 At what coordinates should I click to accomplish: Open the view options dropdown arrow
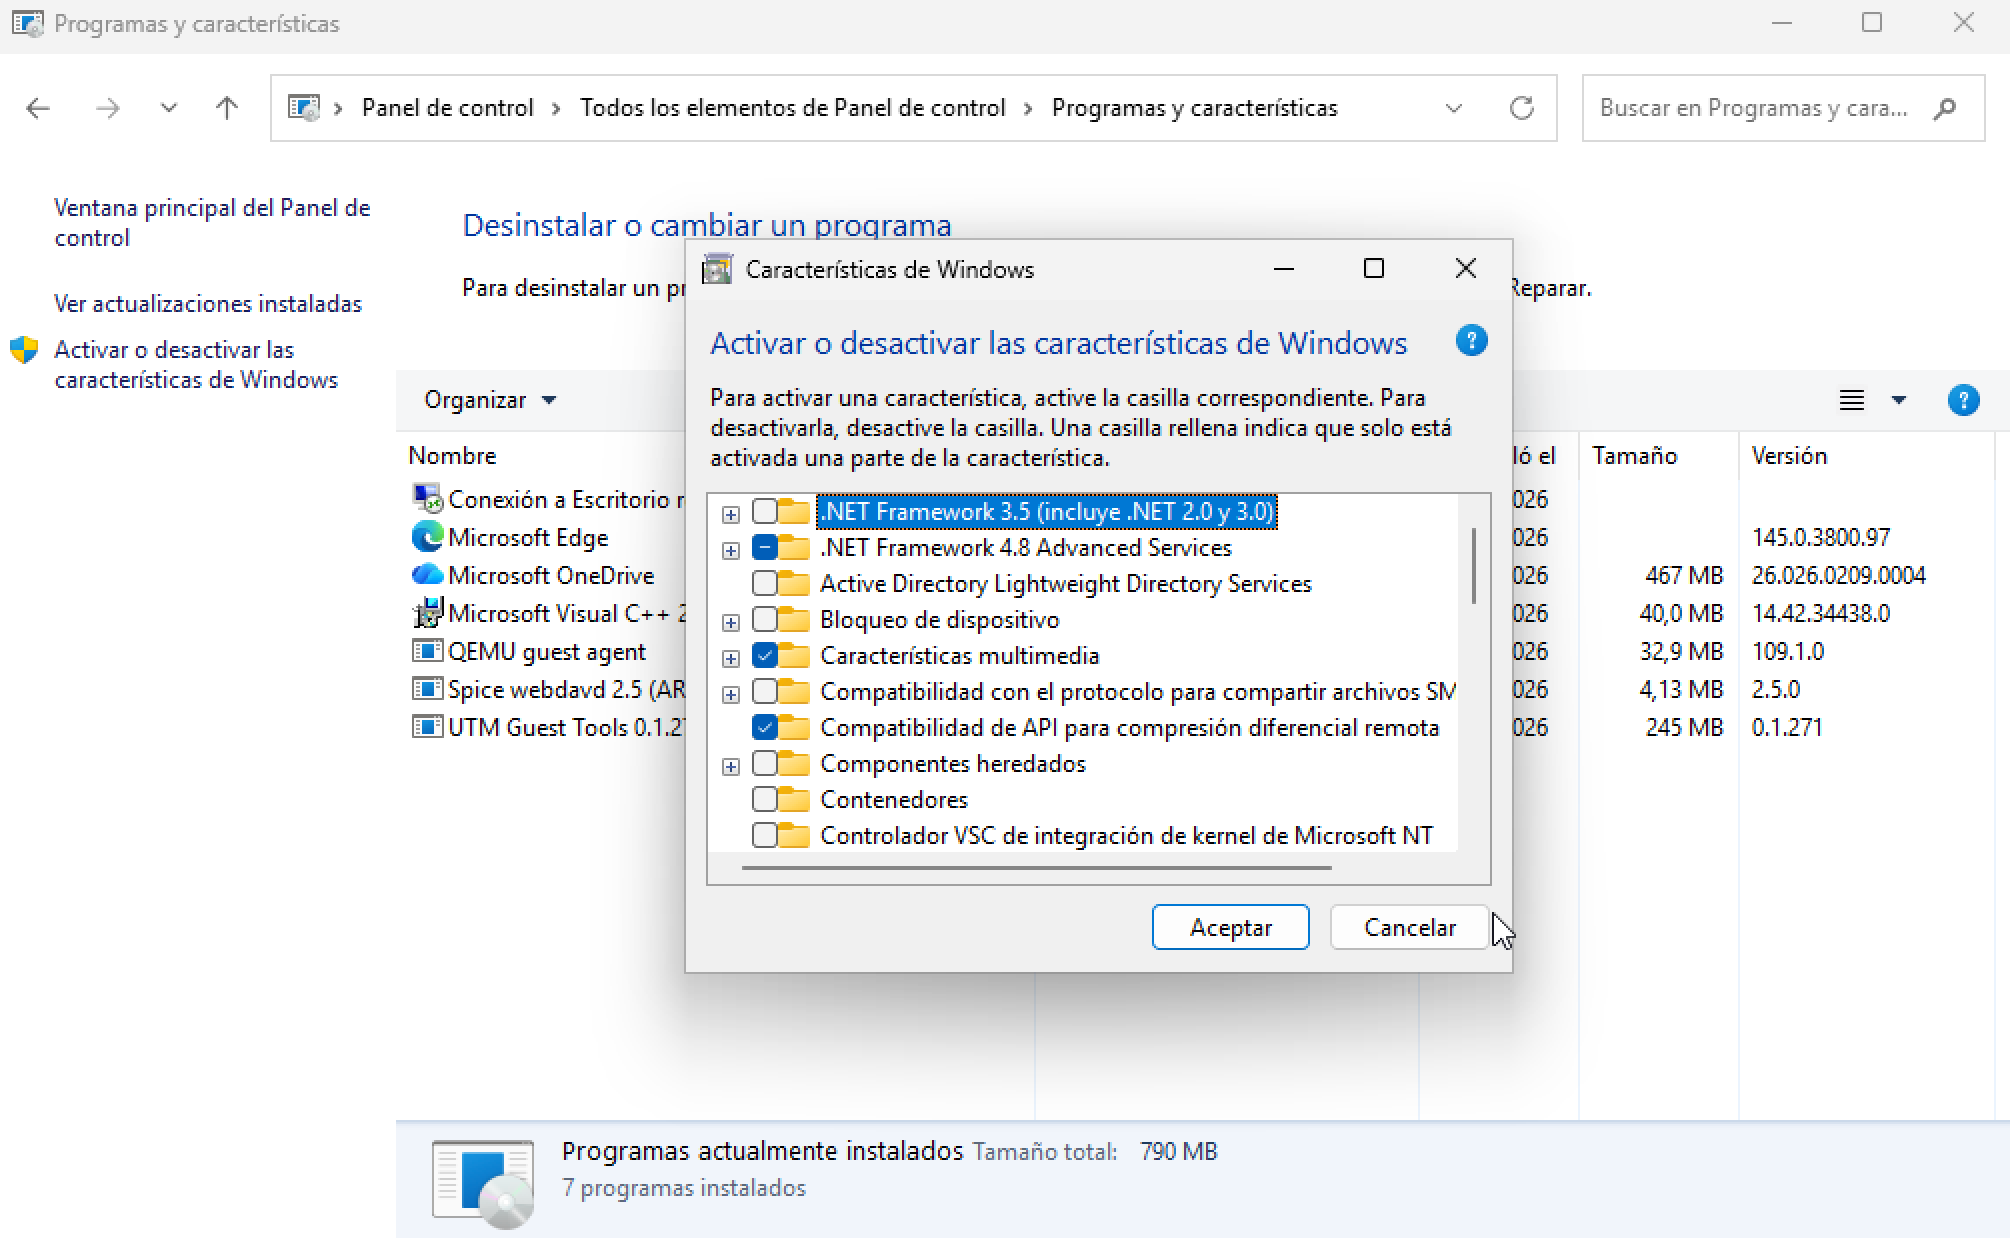point(1898,400)
